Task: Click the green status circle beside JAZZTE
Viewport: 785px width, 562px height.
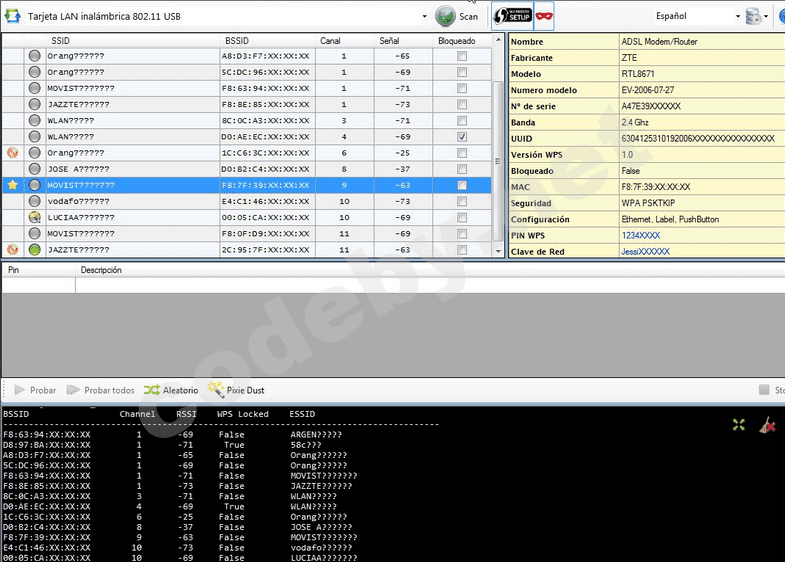Action: 35,249
